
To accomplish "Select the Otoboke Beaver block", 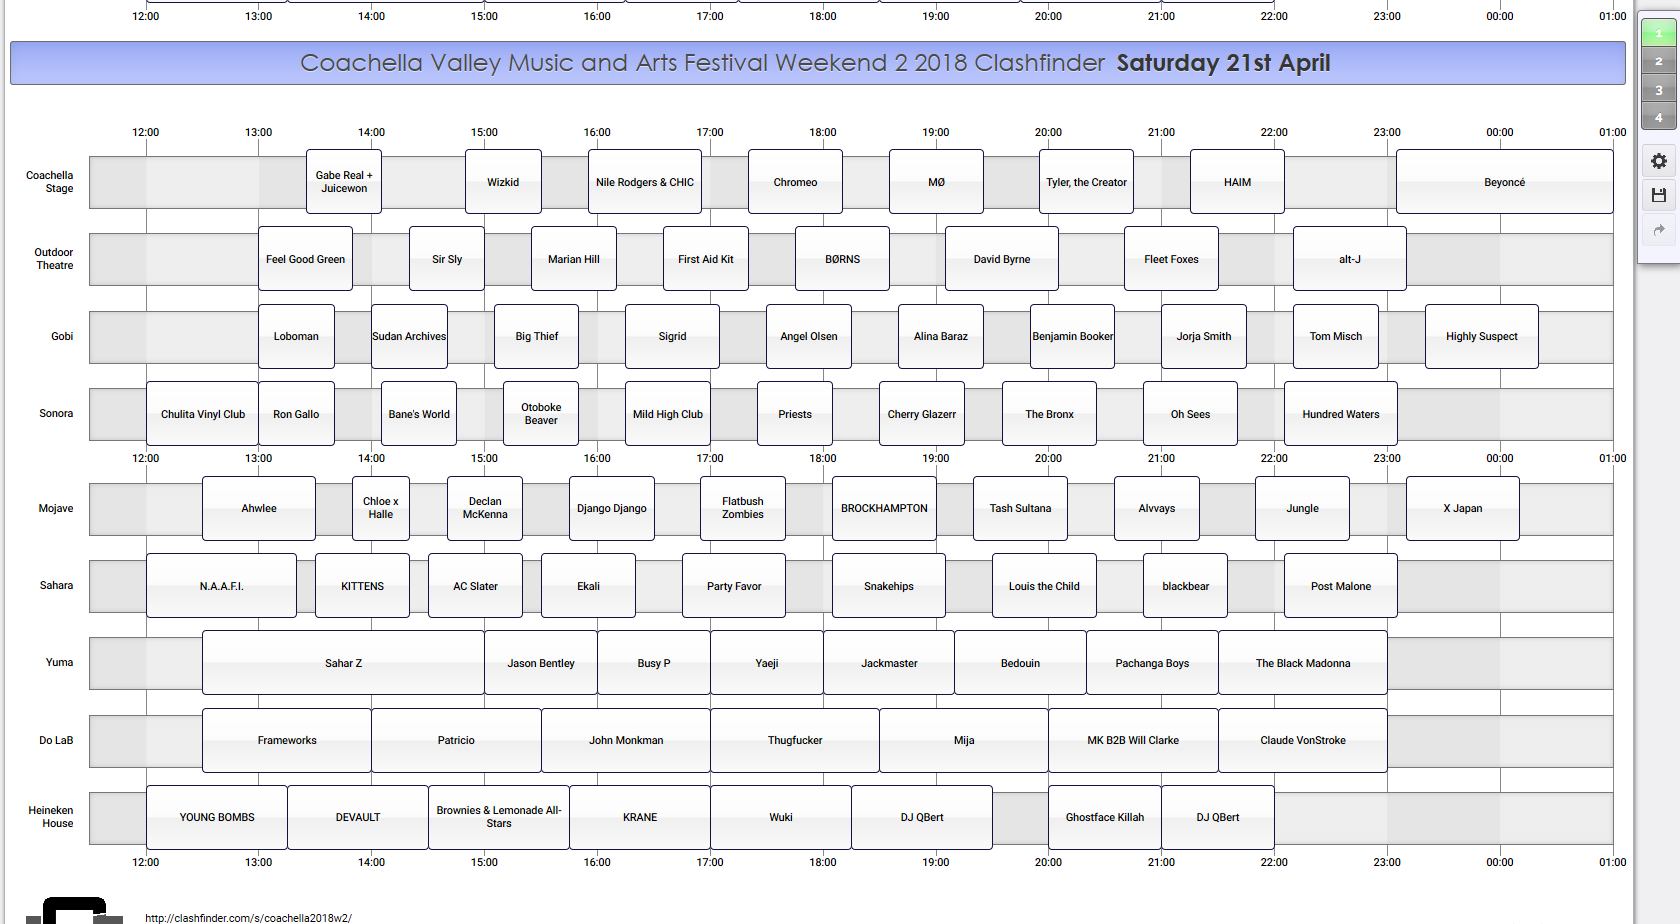I will (x=541, y=414).
